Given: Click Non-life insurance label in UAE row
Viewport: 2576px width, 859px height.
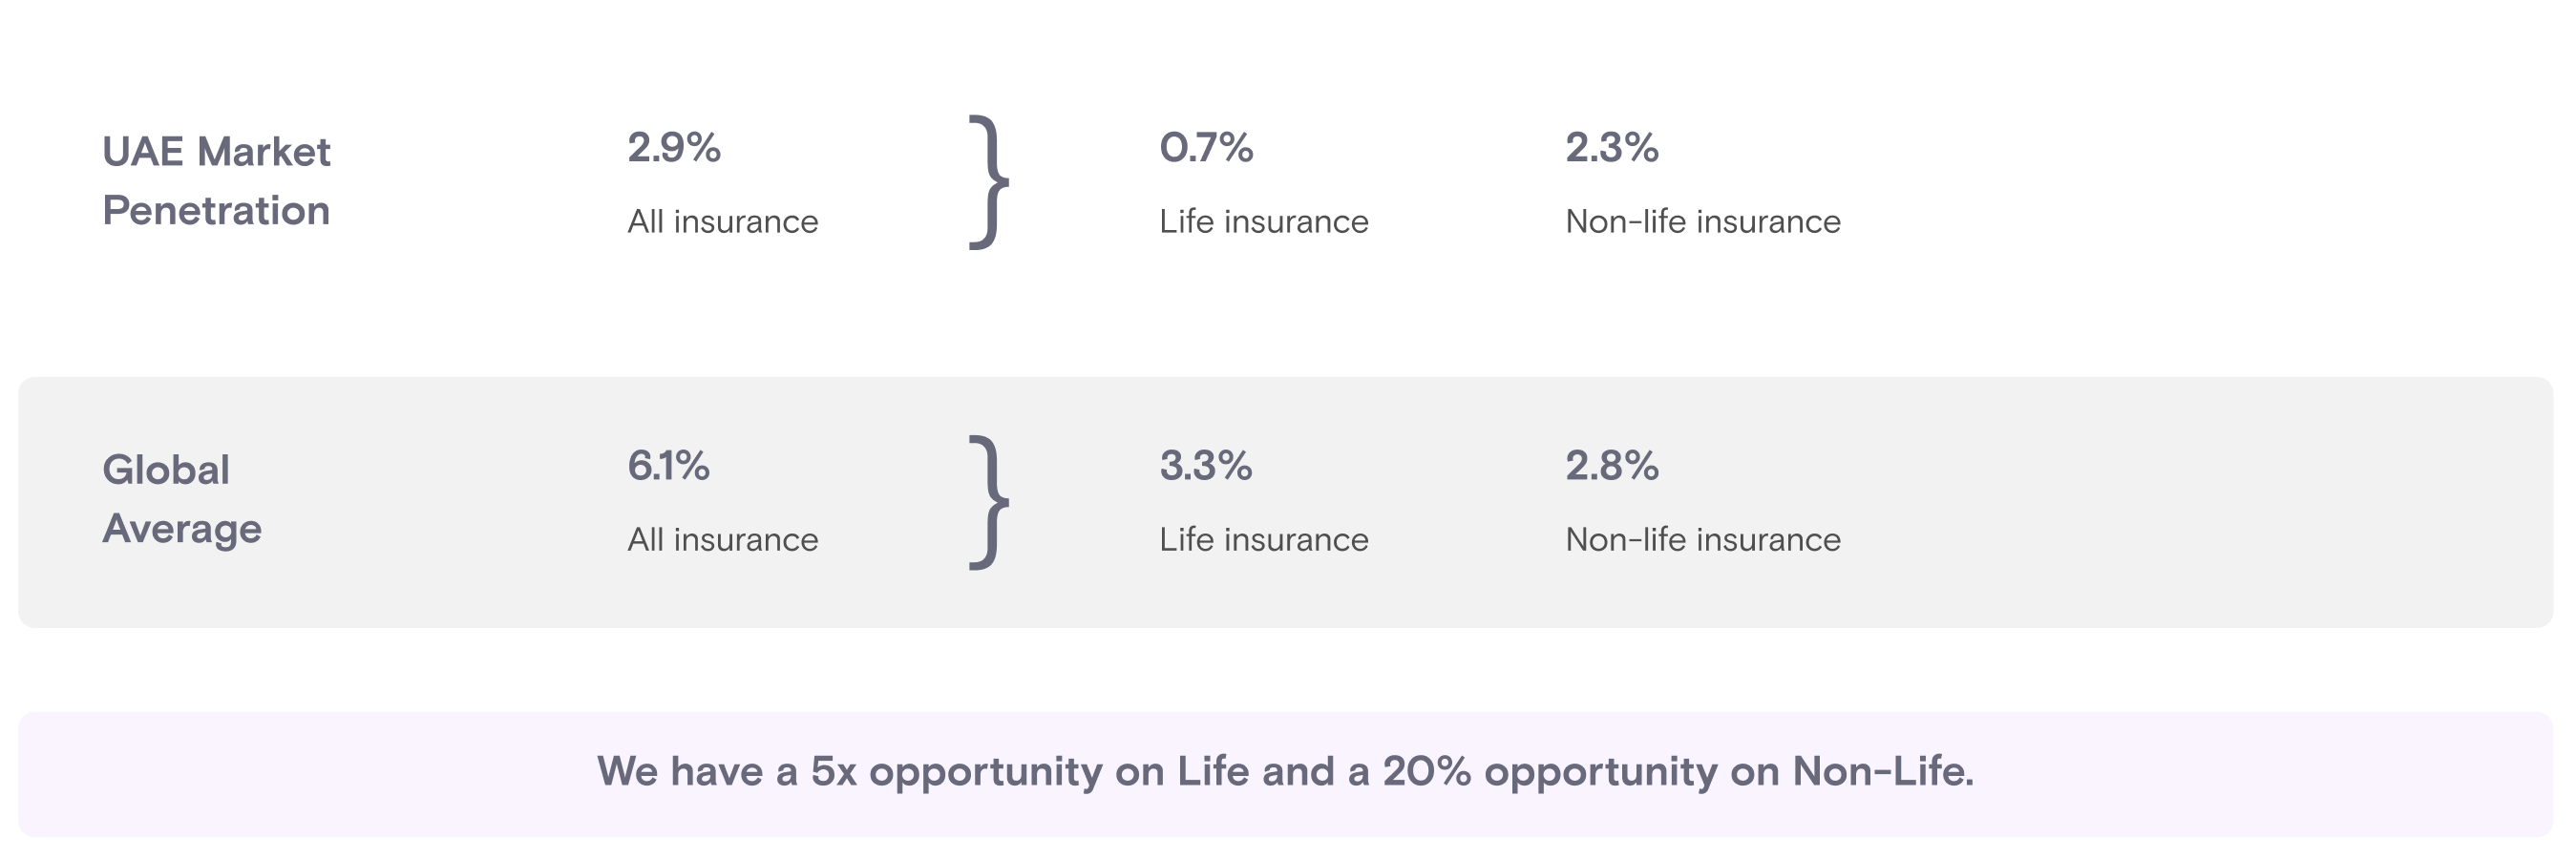Looking at the screenshot, I should pyautogui.click(x=1702, y=222).
